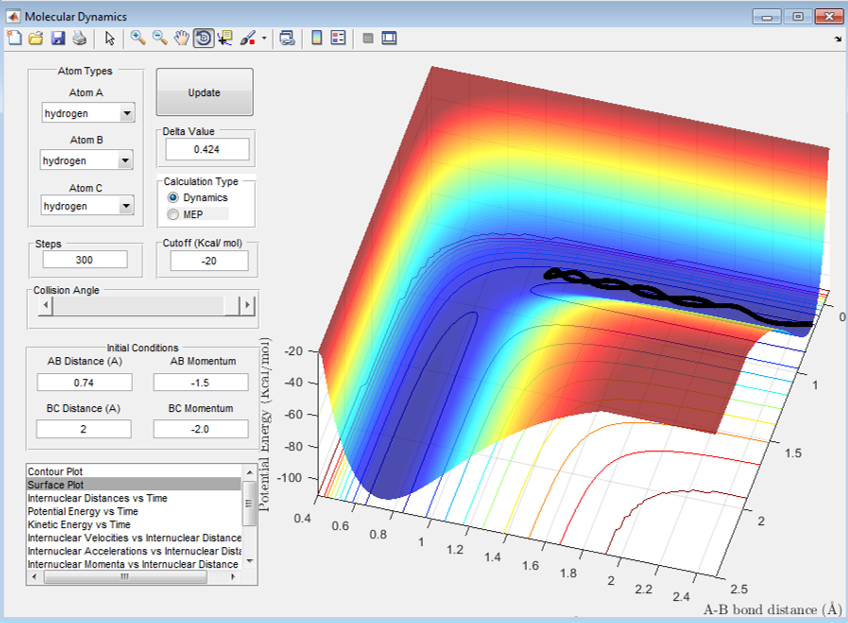Click the Print Figure icon
The width and height of the screenshot is (848, 623).
pos(79,38)
